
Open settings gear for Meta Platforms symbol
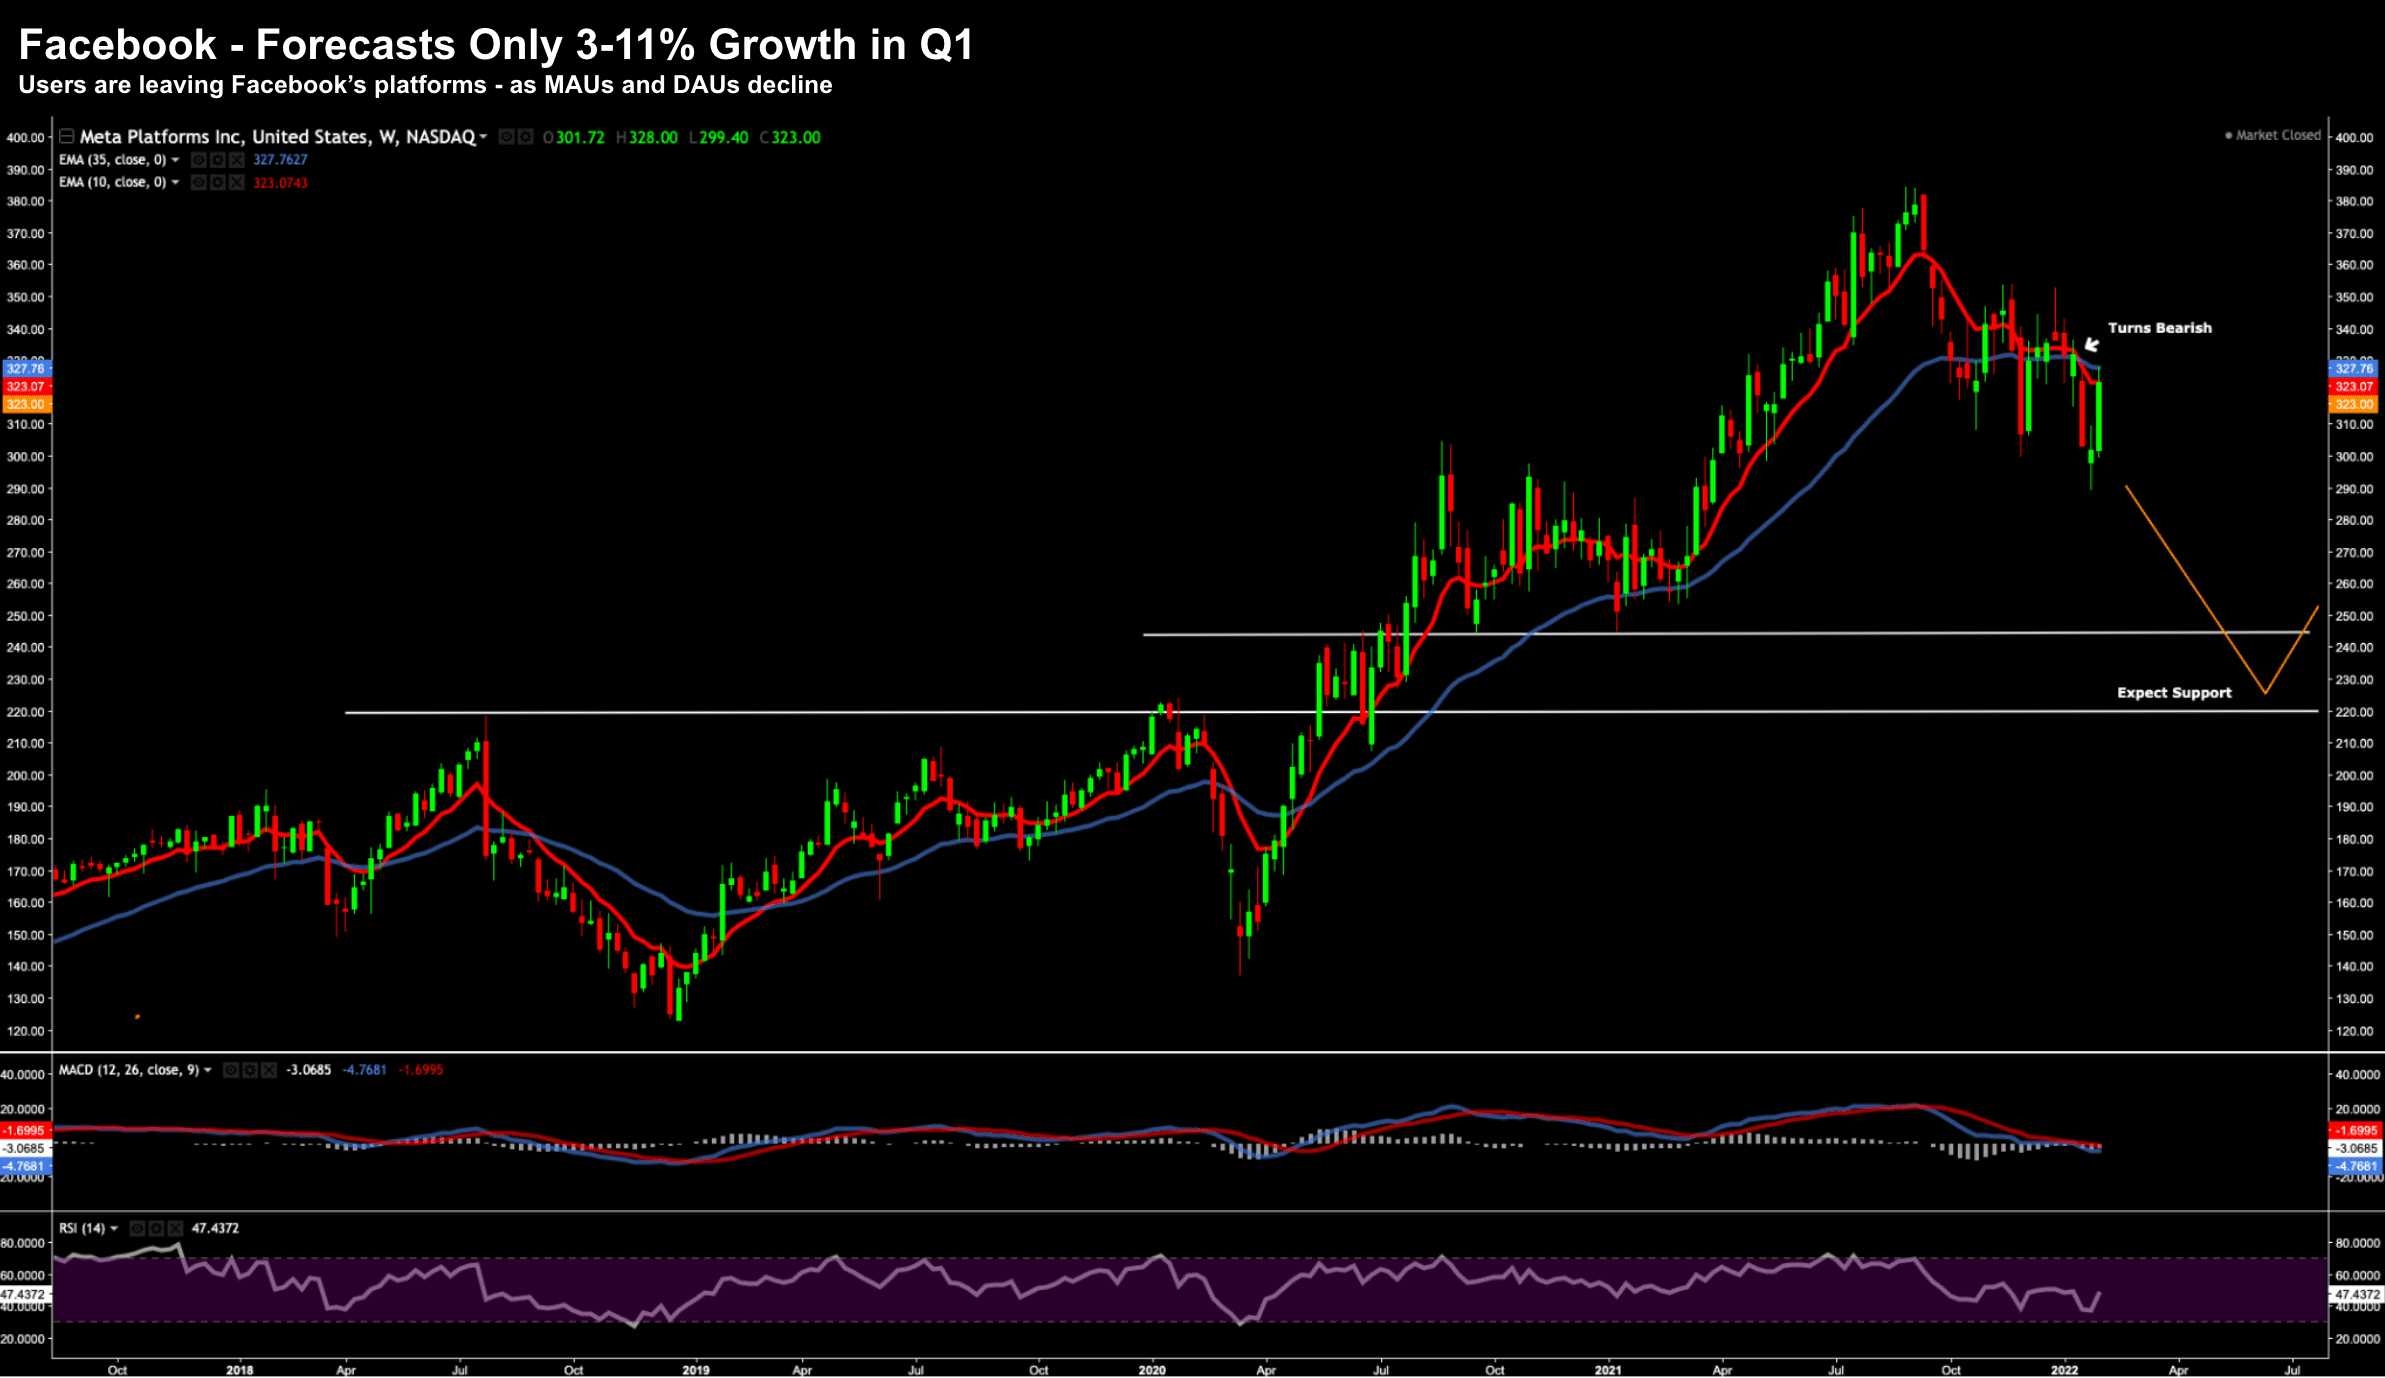point(525,137)
